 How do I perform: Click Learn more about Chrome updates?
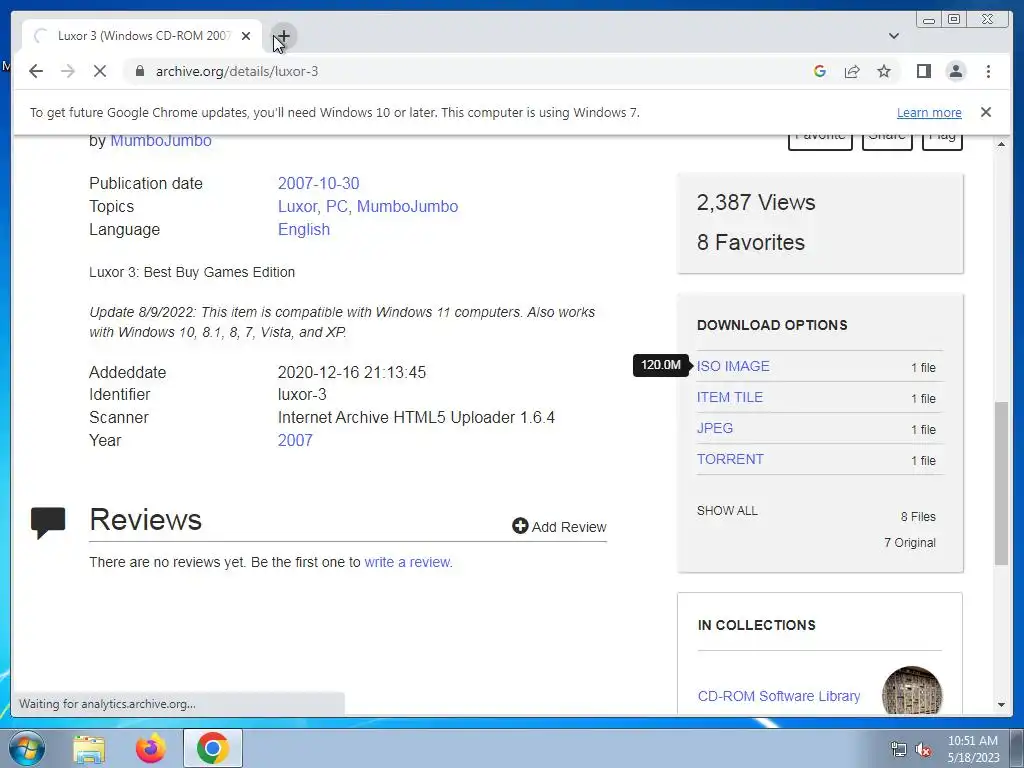pyautogui.click(x=929, y=112)
